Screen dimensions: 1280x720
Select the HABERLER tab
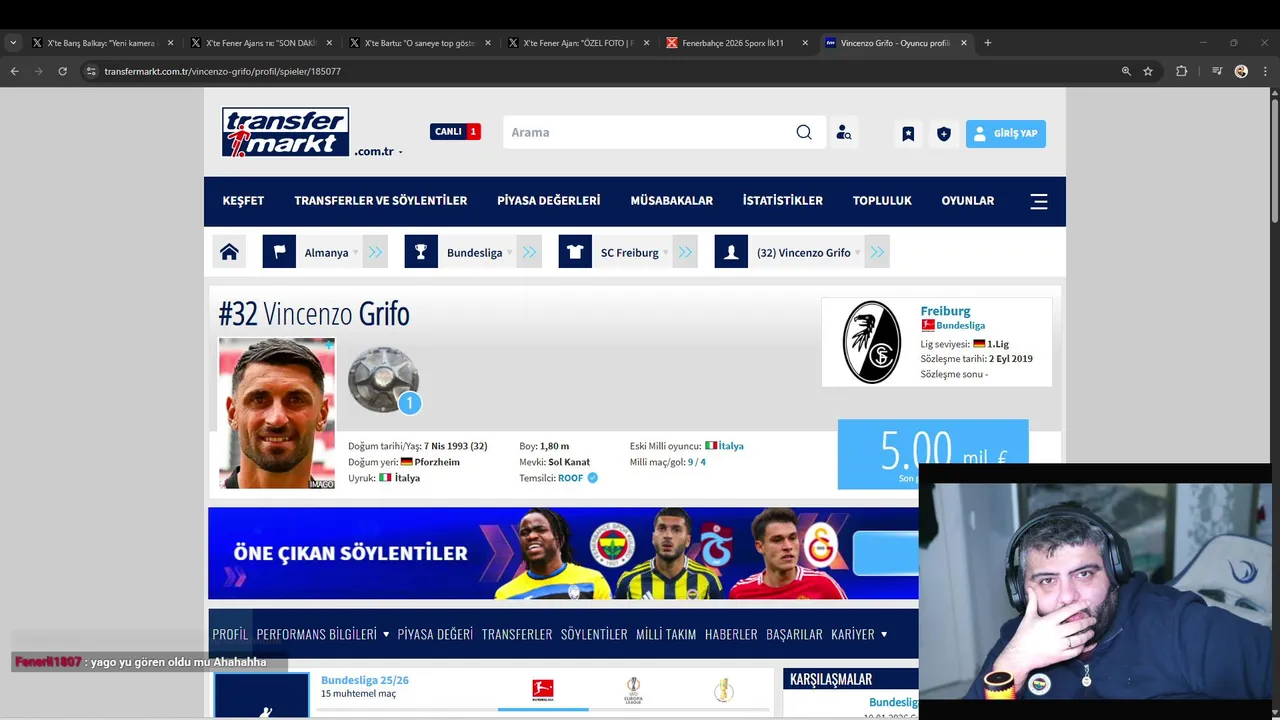pos(731,634)
